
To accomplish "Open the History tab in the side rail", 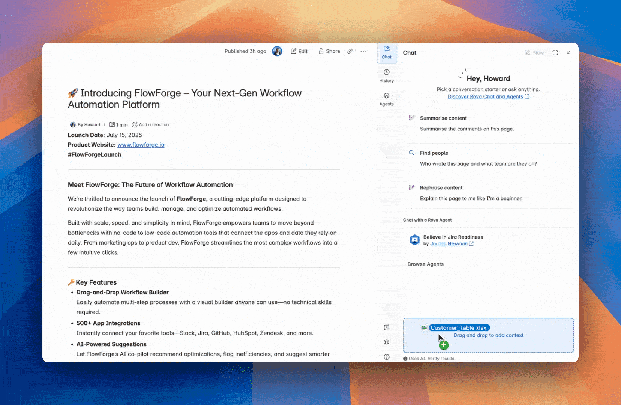I will (387, 76).
